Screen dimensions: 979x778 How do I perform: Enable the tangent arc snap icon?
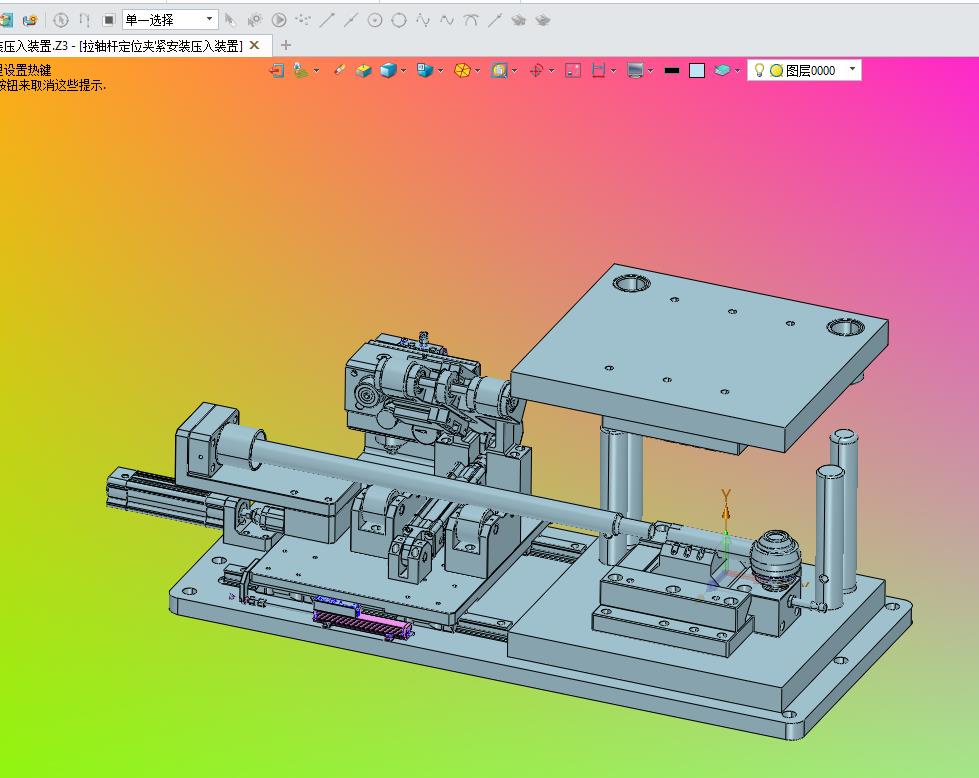point(471,21)
